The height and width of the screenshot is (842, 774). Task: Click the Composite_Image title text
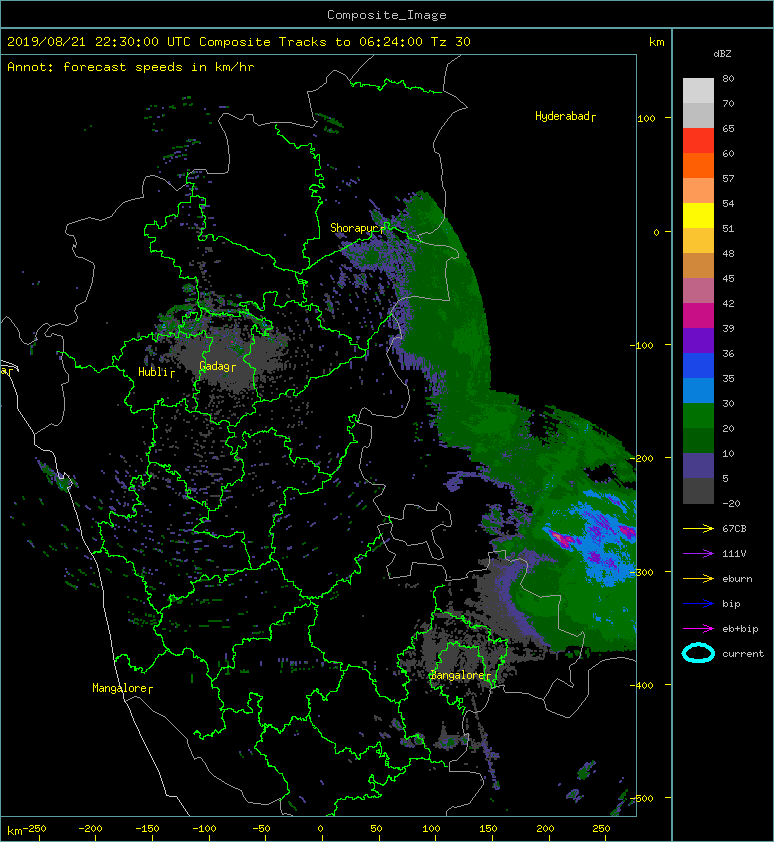[387, 15]
